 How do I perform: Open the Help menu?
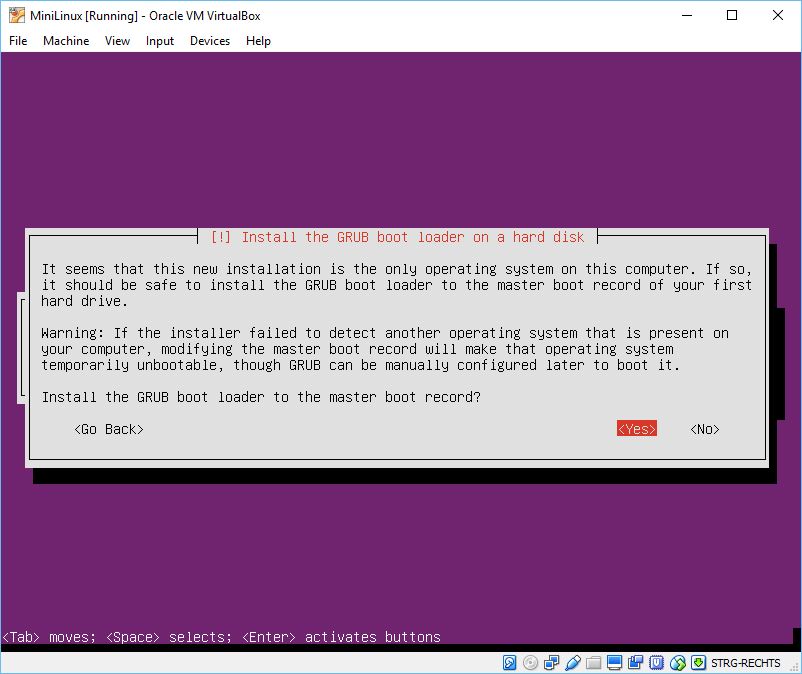[x=258, y=41]
